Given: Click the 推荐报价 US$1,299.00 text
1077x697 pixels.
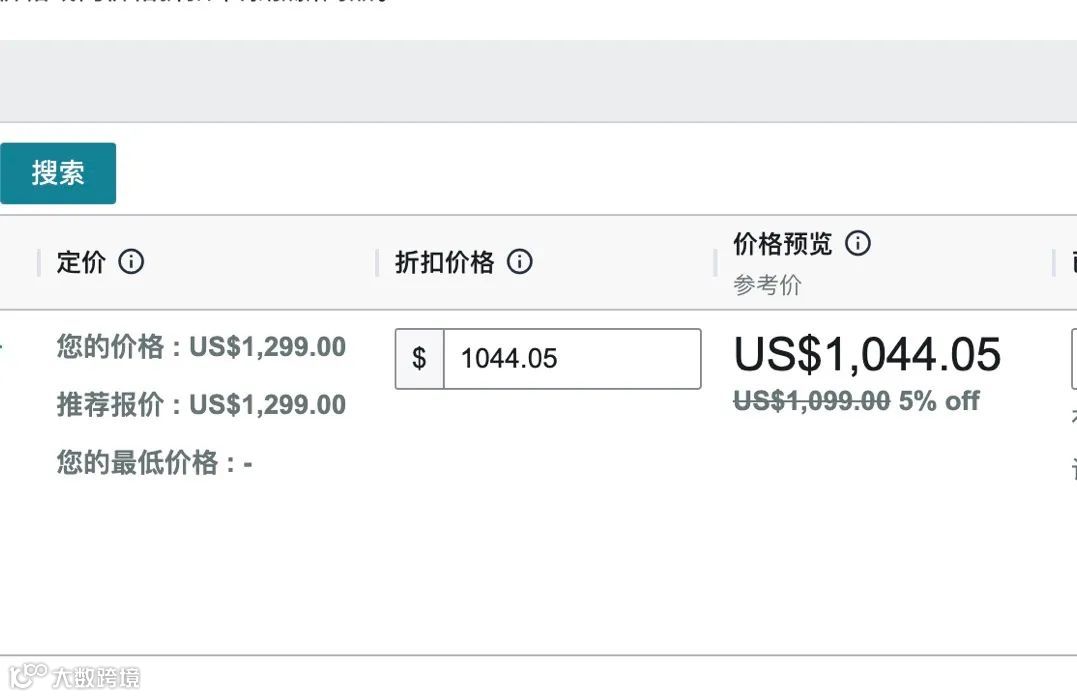Looking at the screenshot, I should tap(201, 405).
